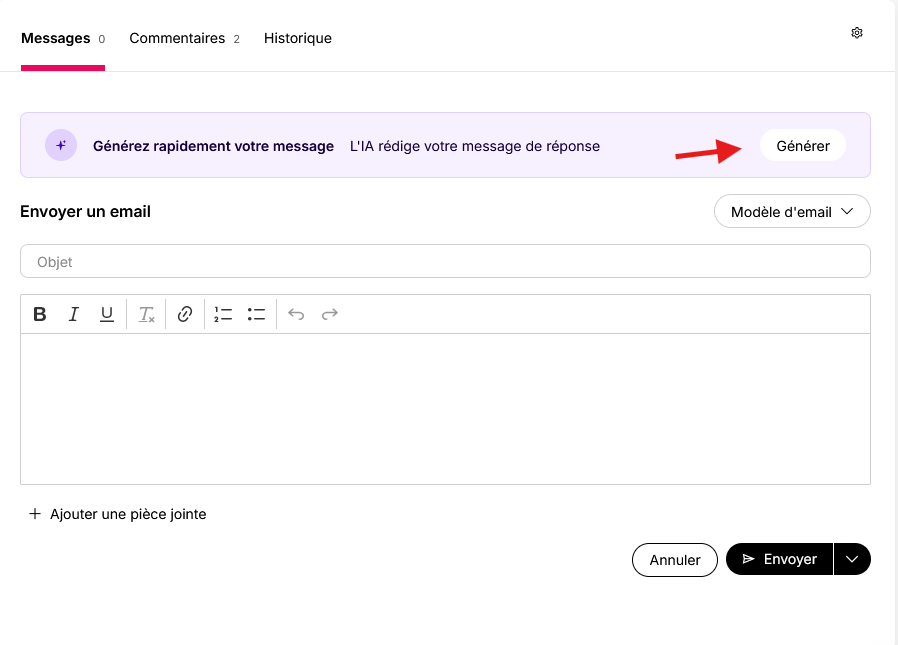Toggle bold formatting
Viewport: 898px width, 645px height.
40,314
